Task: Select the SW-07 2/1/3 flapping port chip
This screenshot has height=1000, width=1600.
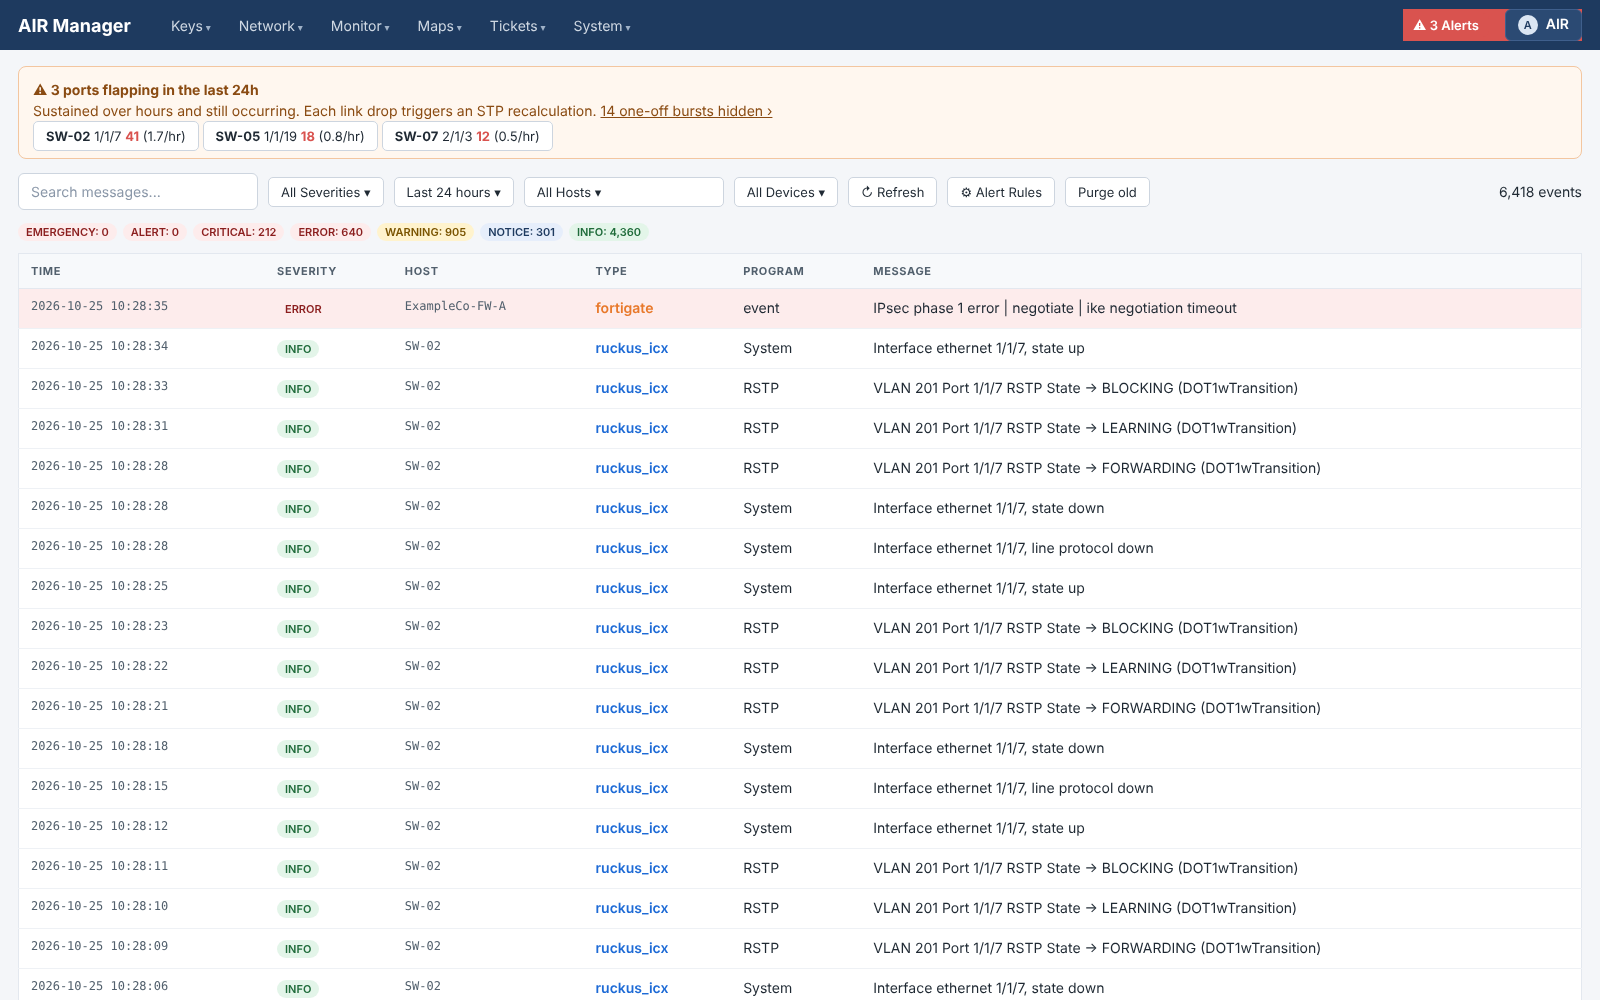Action: [x=467, y=136]
